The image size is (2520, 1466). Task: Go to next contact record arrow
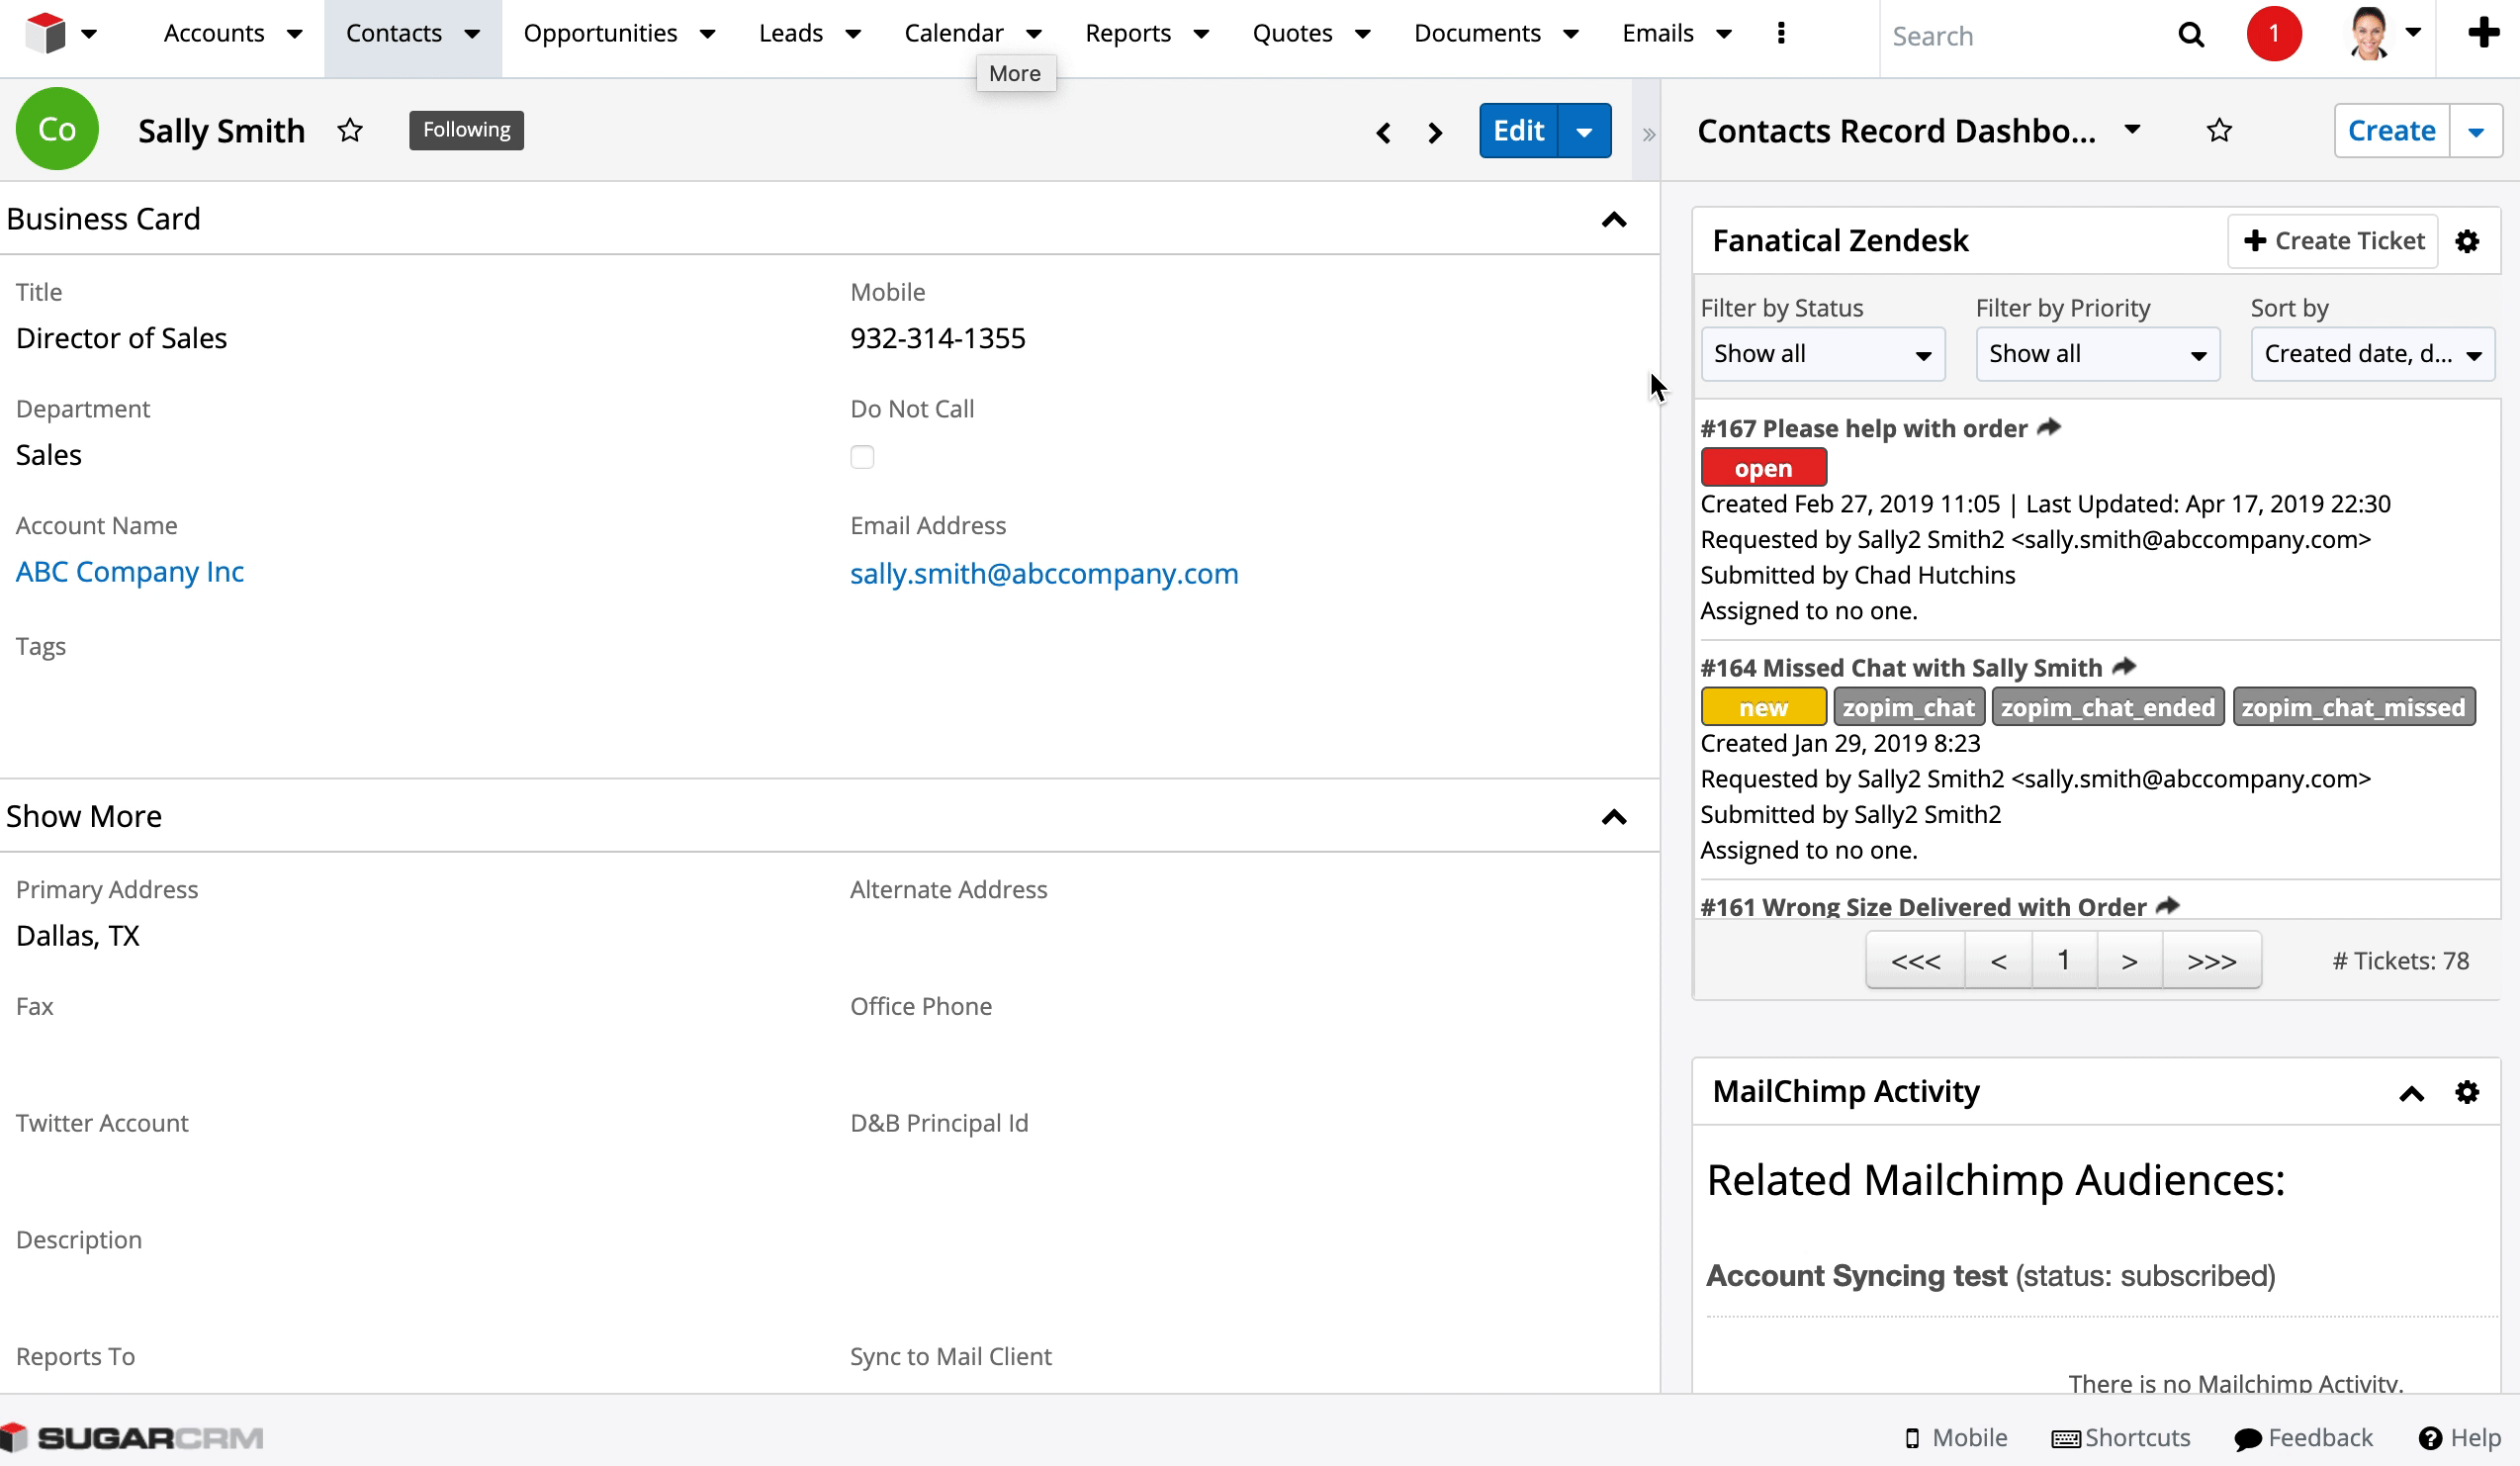click(x=1435, y=132)
